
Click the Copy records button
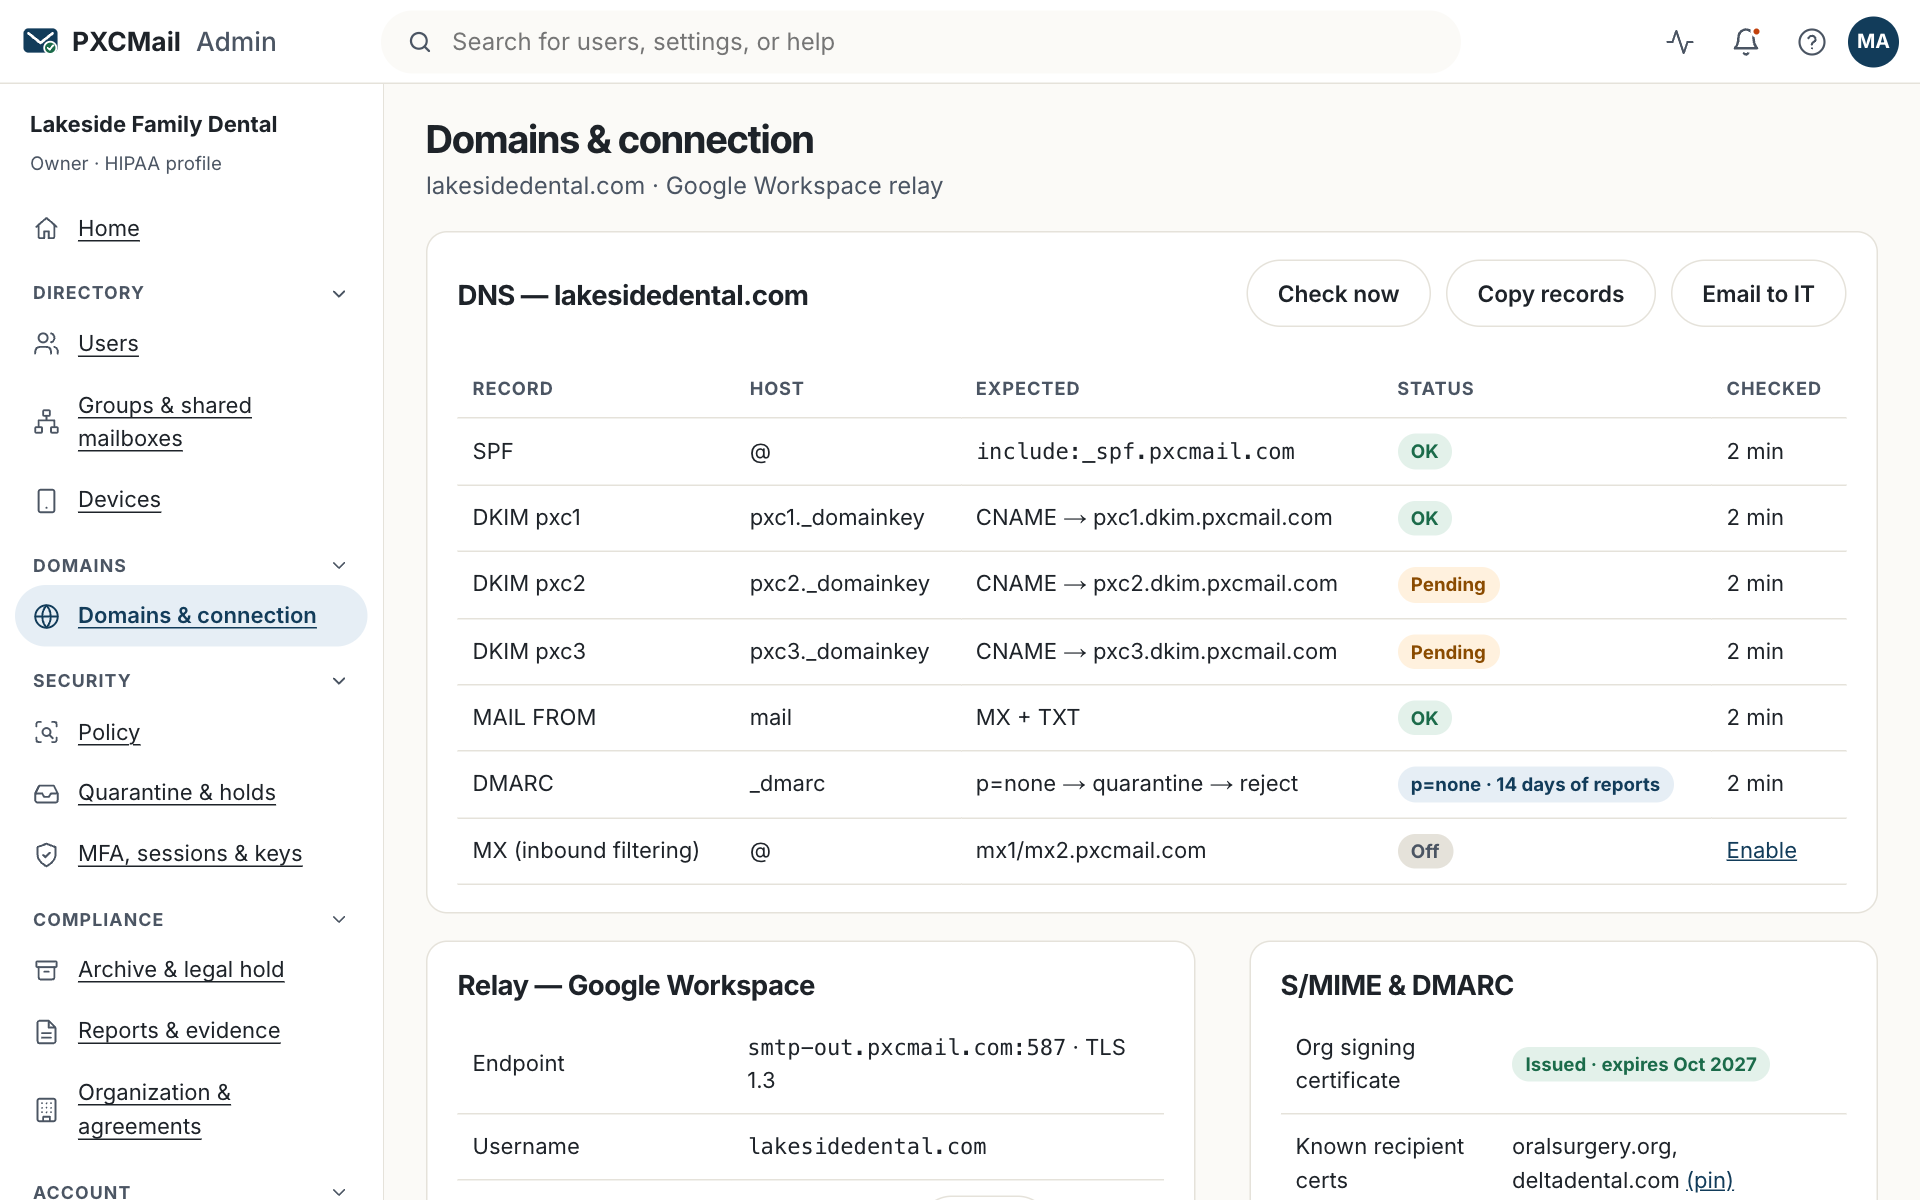point(1550,293)
